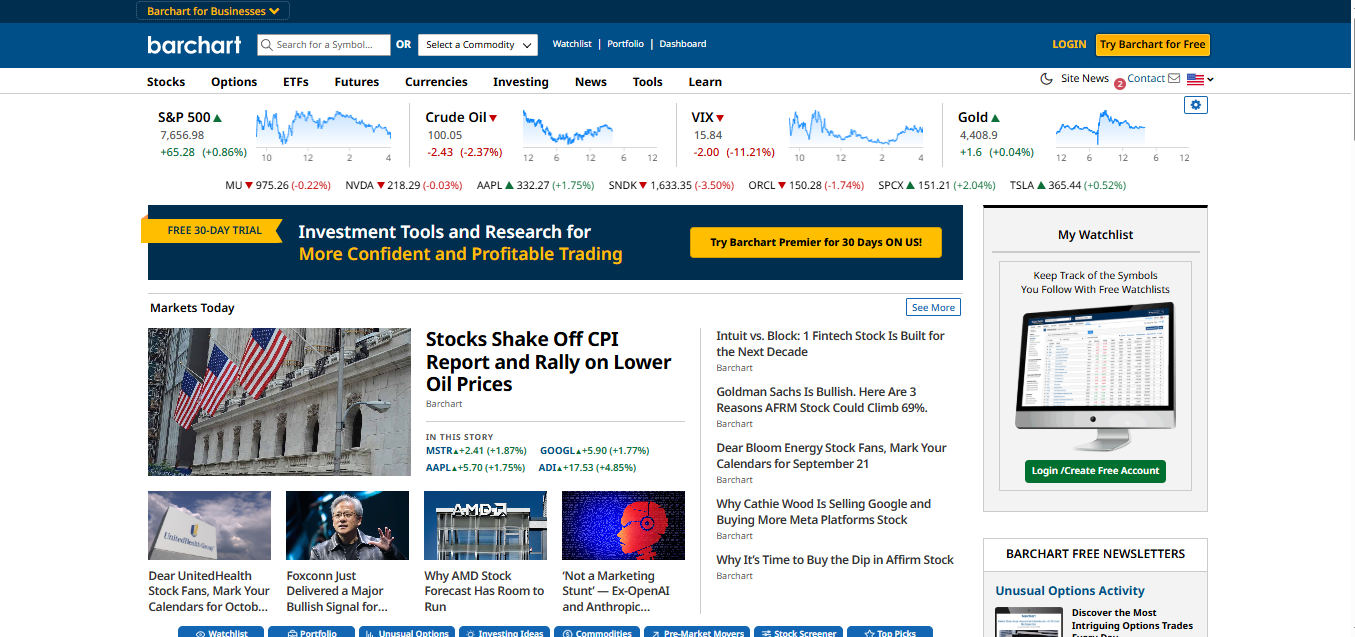Click Try Barchart Premier for 30 Days button
1355x637 pixels.
point(816,243)
